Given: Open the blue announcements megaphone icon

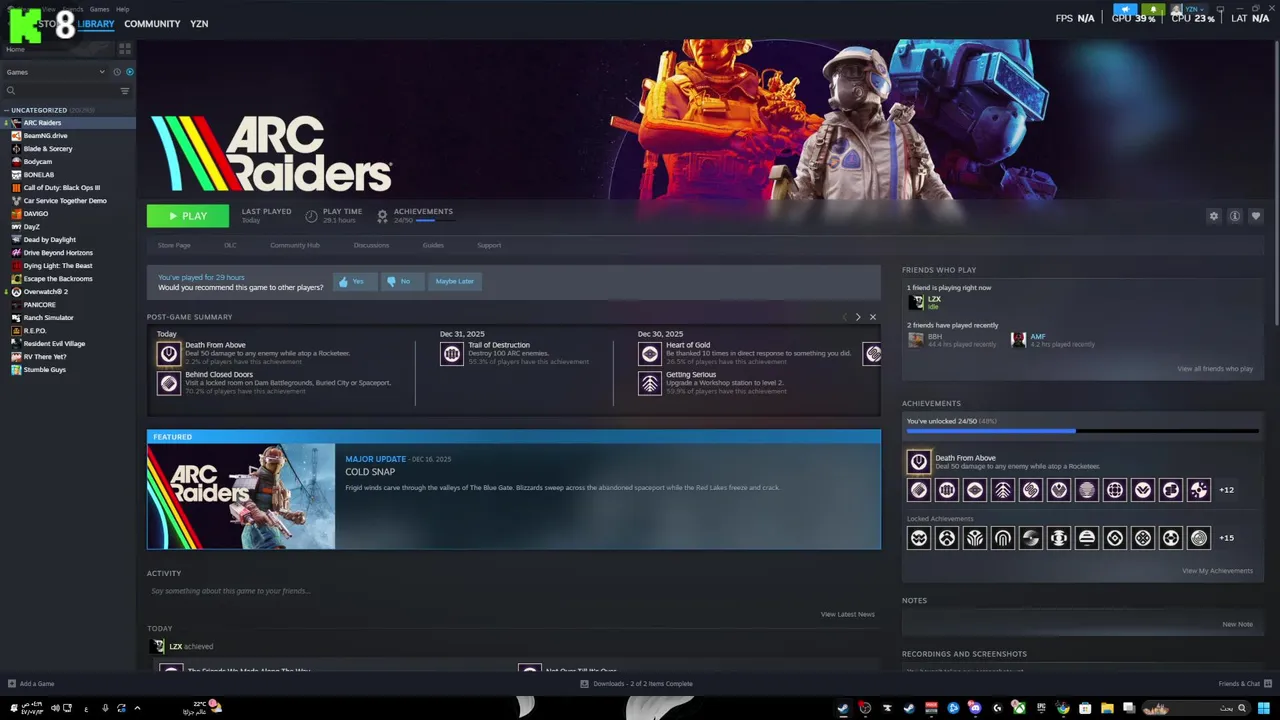Looking at the screenshot, I should (1125, 9).
